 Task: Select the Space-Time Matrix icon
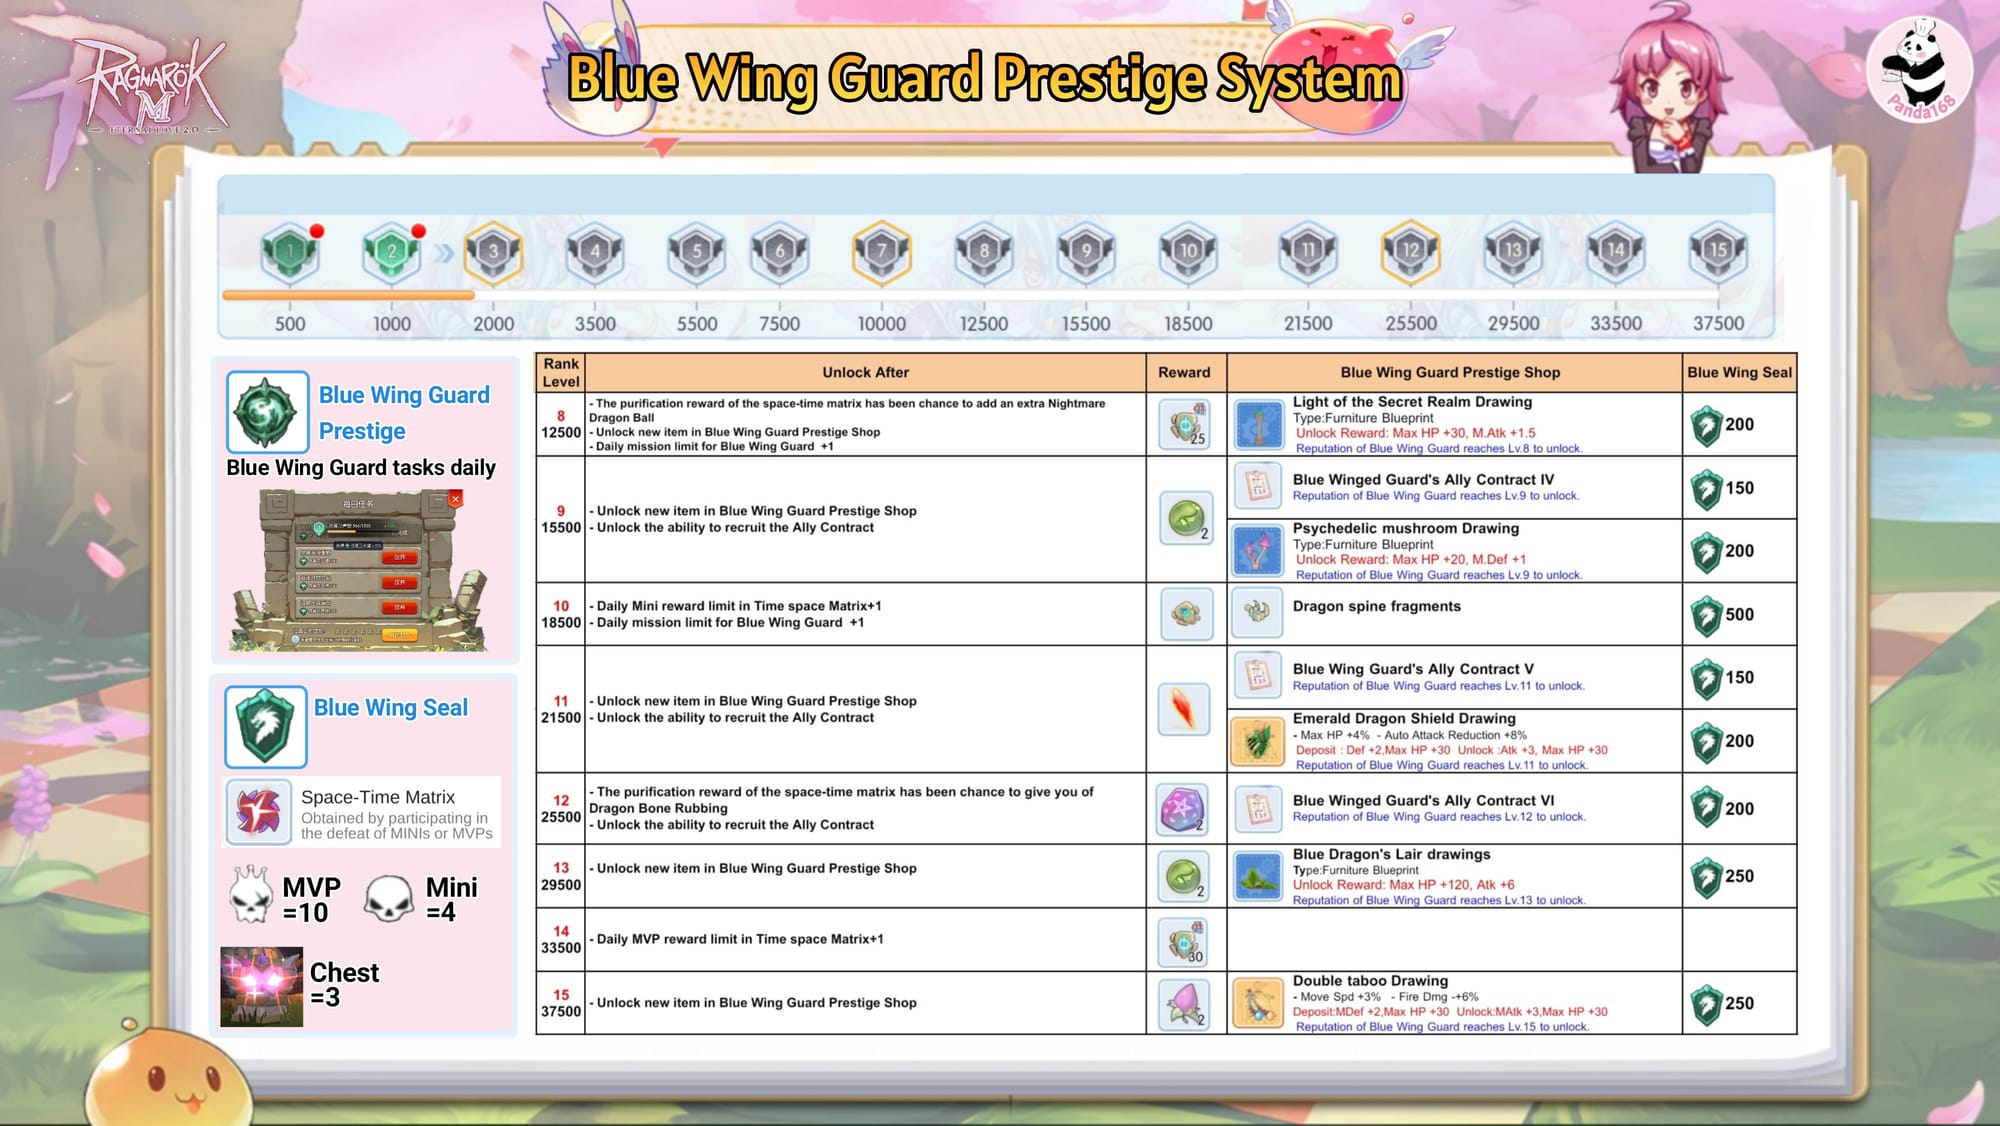259,812
